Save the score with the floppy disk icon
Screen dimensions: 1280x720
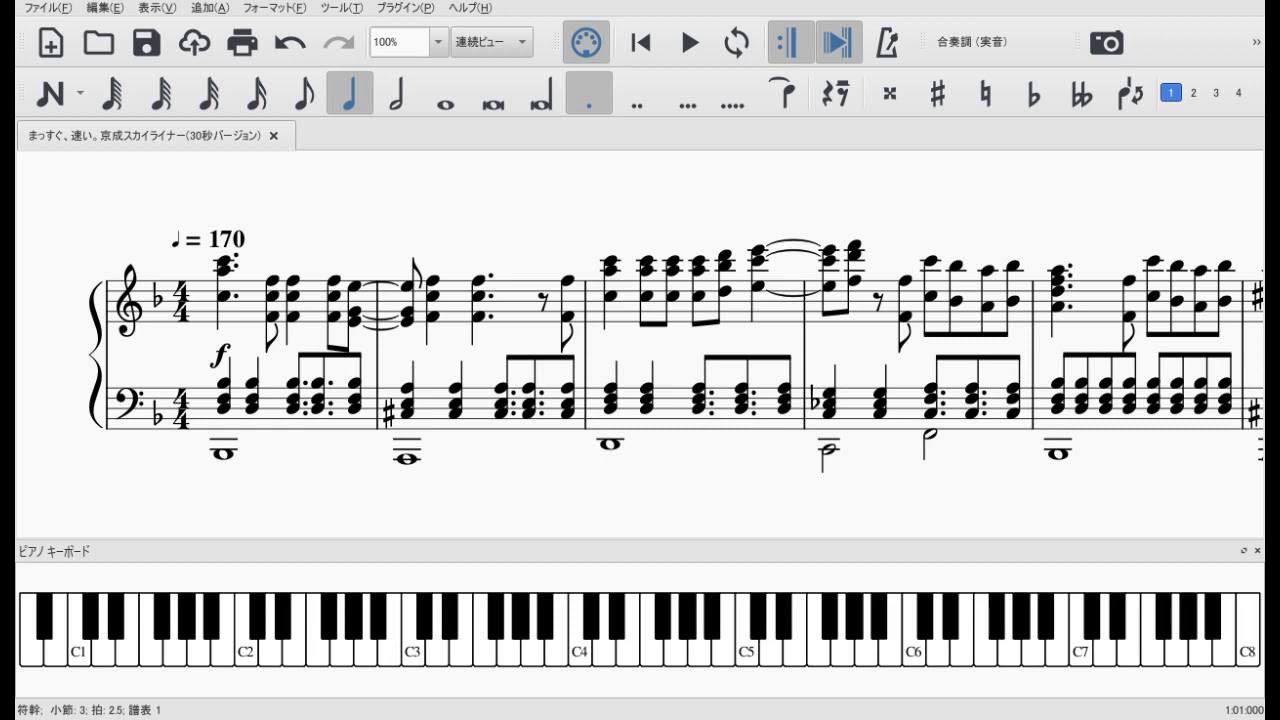click(146, 43)
